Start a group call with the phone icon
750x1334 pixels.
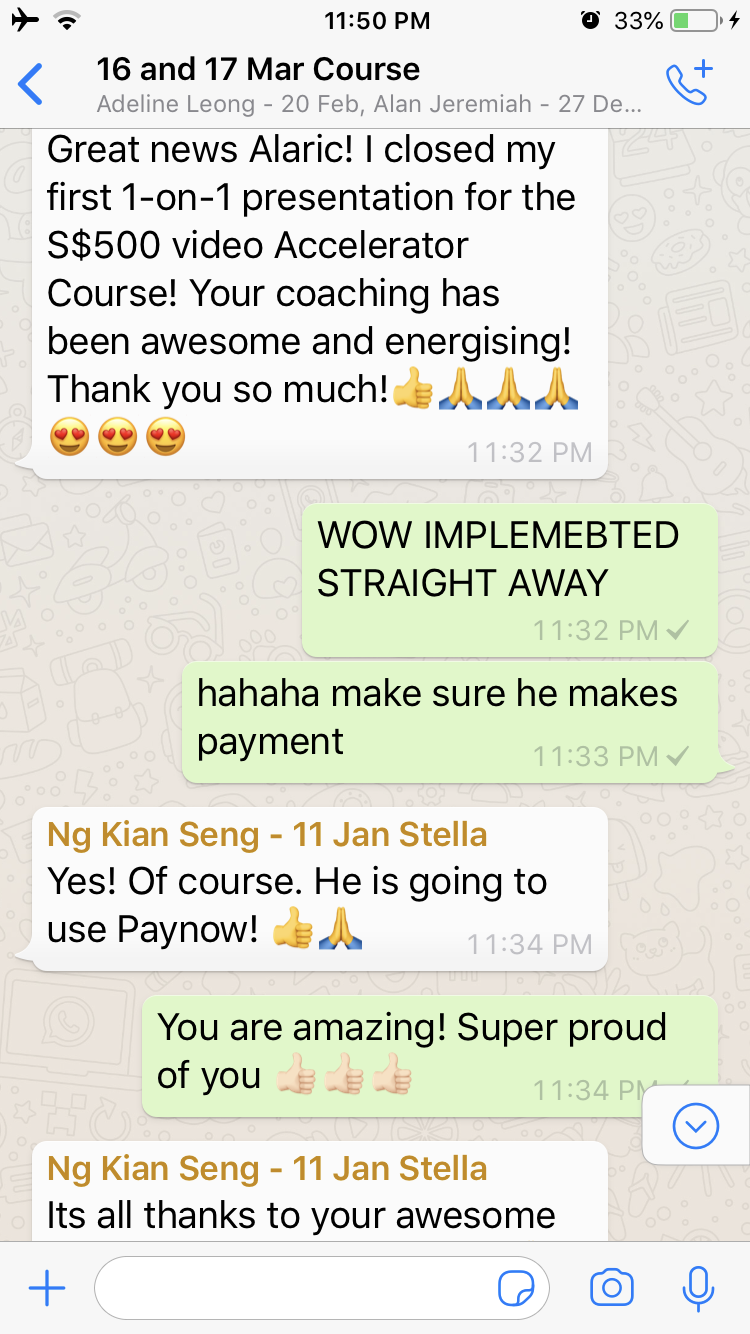(x=689, y=83)
